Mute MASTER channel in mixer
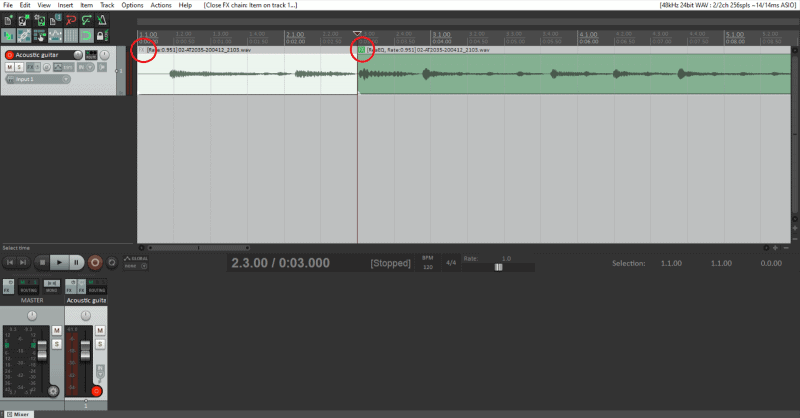 (x=57, y=331)
